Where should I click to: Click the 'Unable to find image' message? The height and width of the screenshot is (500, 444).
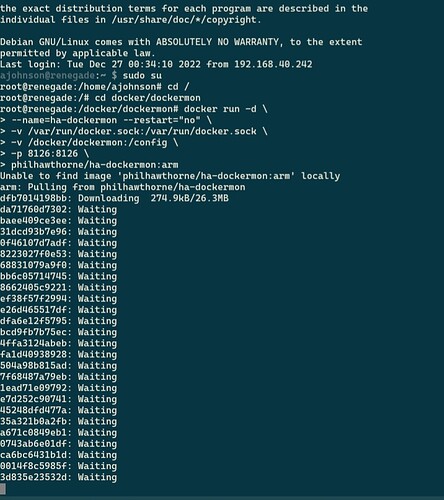pos(56,176)
